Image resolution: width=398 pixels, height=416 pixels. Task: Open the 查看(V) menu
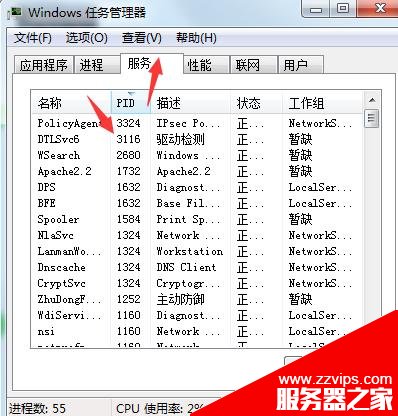pyautogui.click(x=142, y=38)
